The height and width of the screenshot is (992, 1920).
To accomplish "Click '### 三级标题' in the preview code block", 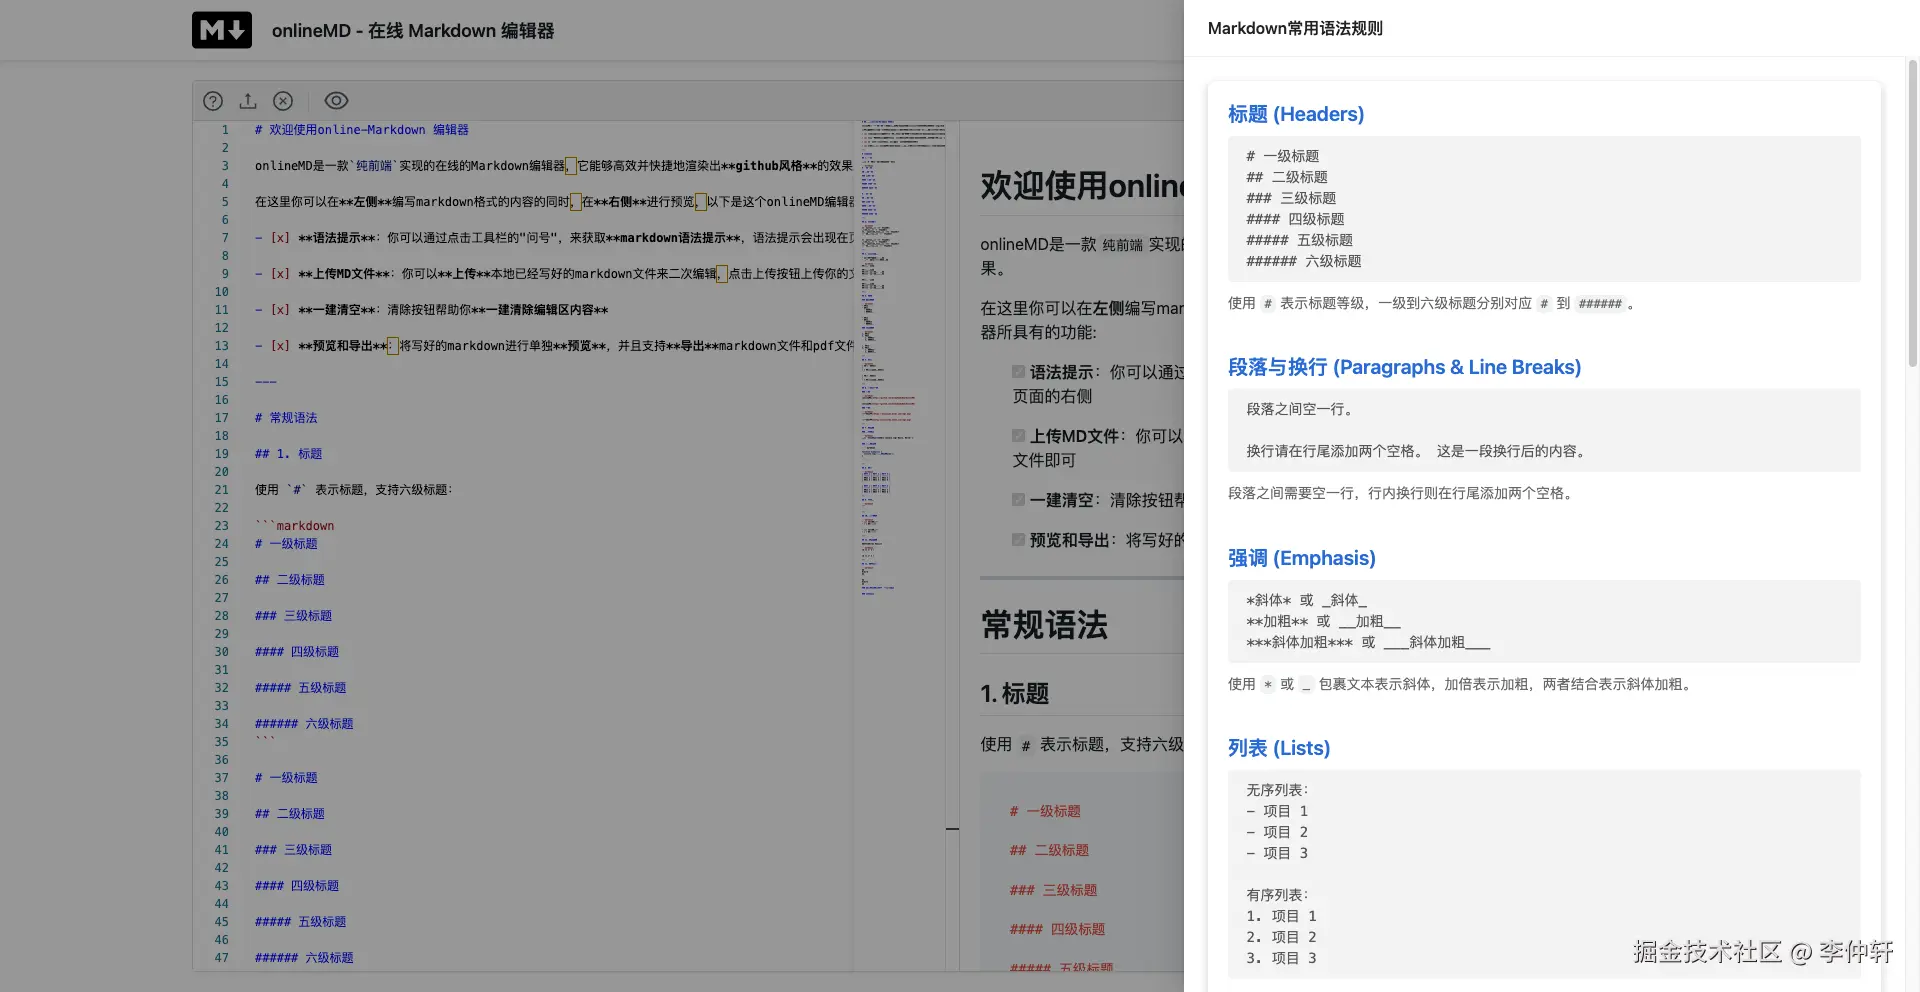I will (1053, 890).
